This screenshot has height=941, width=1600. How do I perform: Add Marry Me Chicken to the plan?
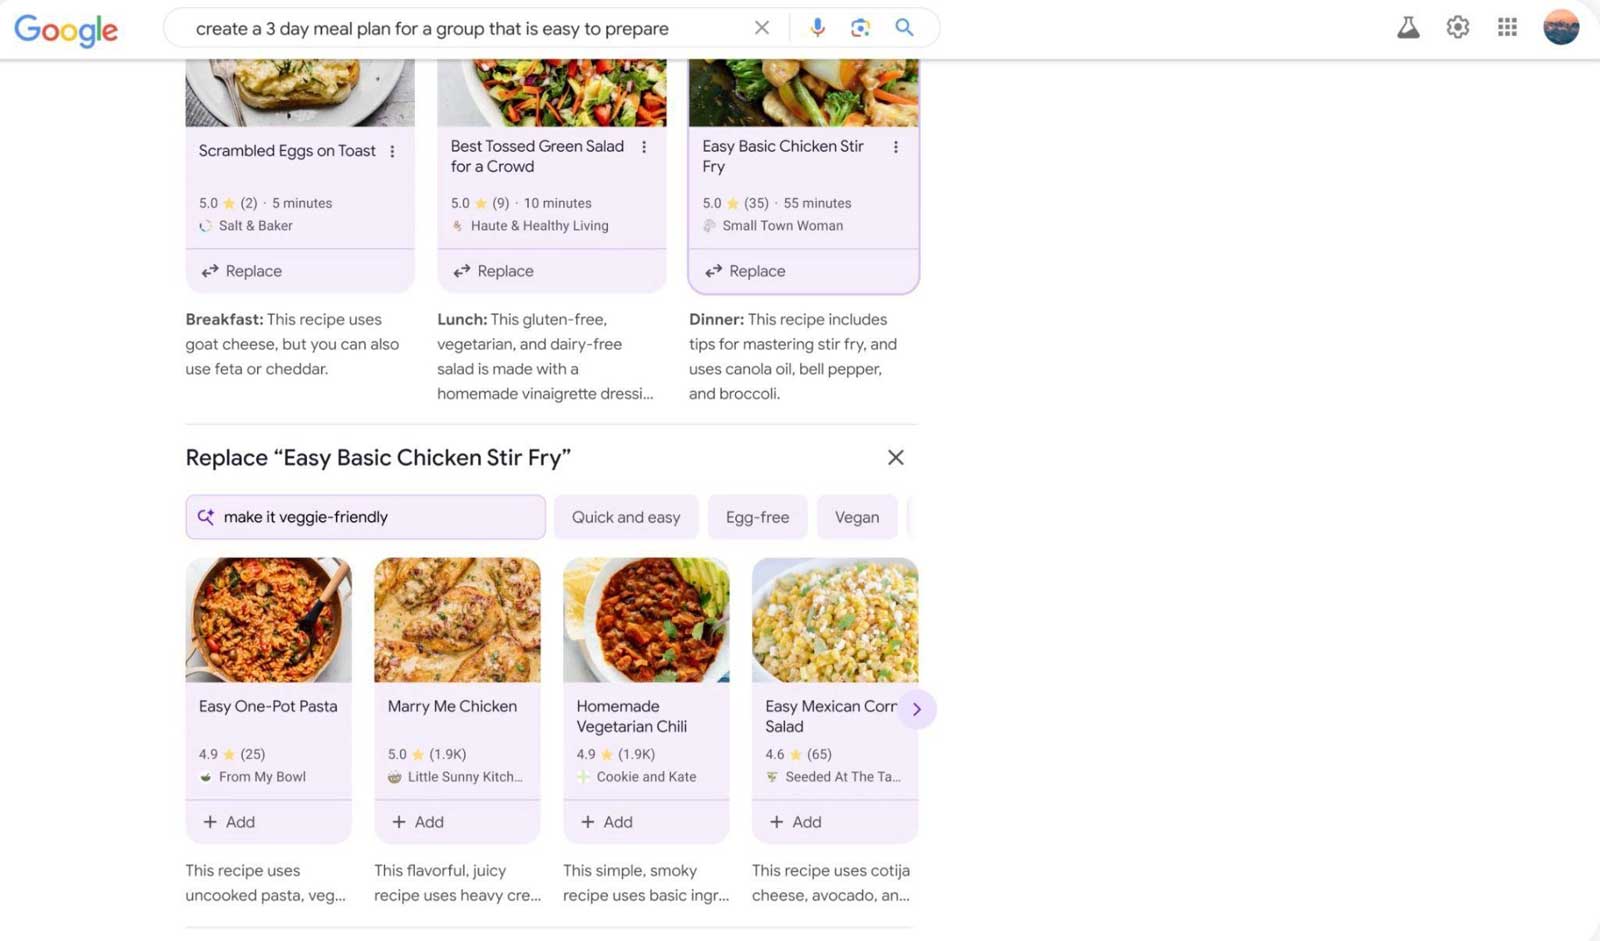point(418,822)
